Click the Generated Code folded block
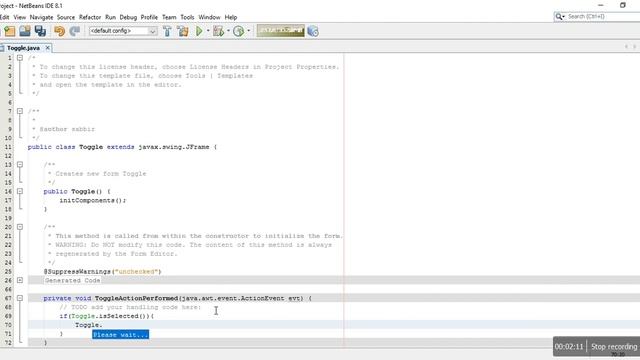Screen dimensions: 640x360 [x=72, y=280]
